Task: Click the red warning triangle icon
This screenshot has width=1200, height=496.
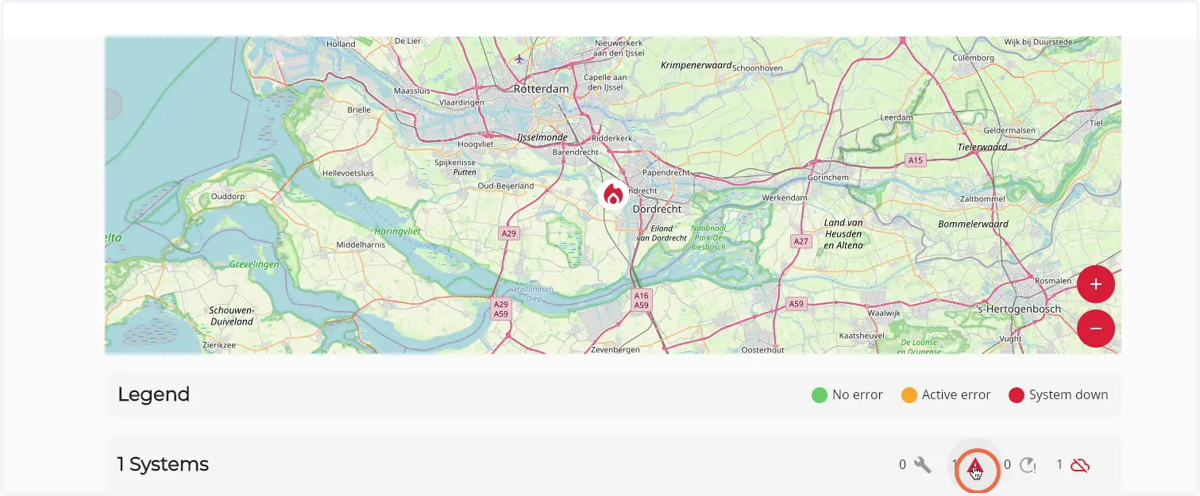Action: pos(976,465)
